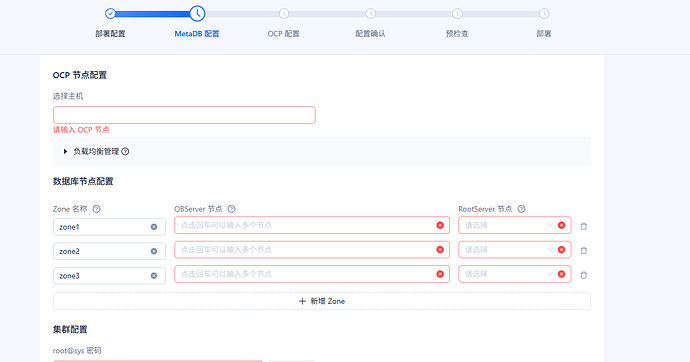The width and height of the screenshot is (690, 362).
Task: Clear the zone3 name field
Action: point(154,276)
